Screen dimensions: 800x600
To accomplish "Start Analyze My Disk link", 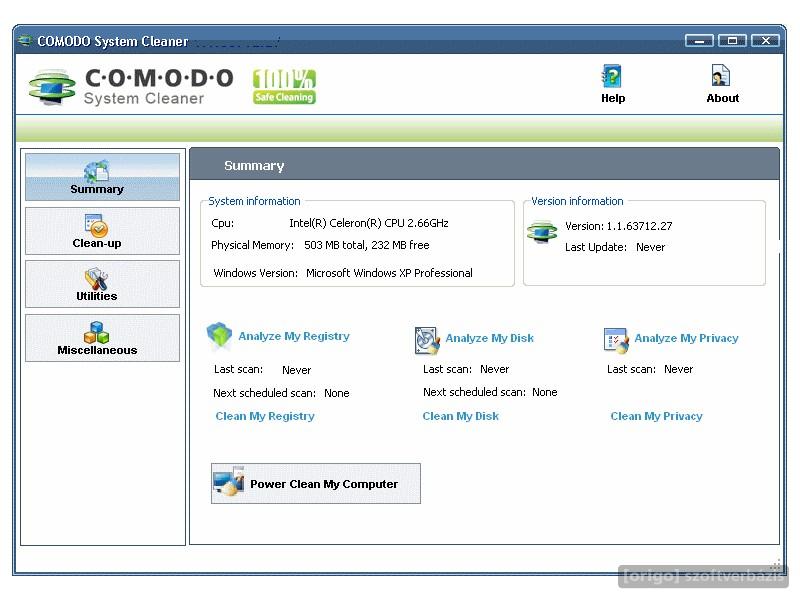I will click(489, 338).
